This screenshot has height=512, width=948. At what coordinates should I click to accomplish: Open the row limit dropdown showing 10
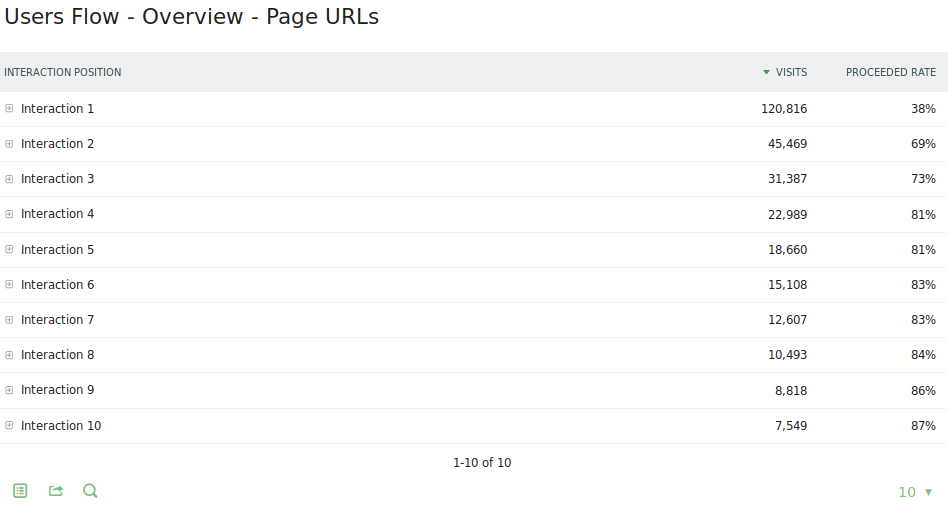915,492
